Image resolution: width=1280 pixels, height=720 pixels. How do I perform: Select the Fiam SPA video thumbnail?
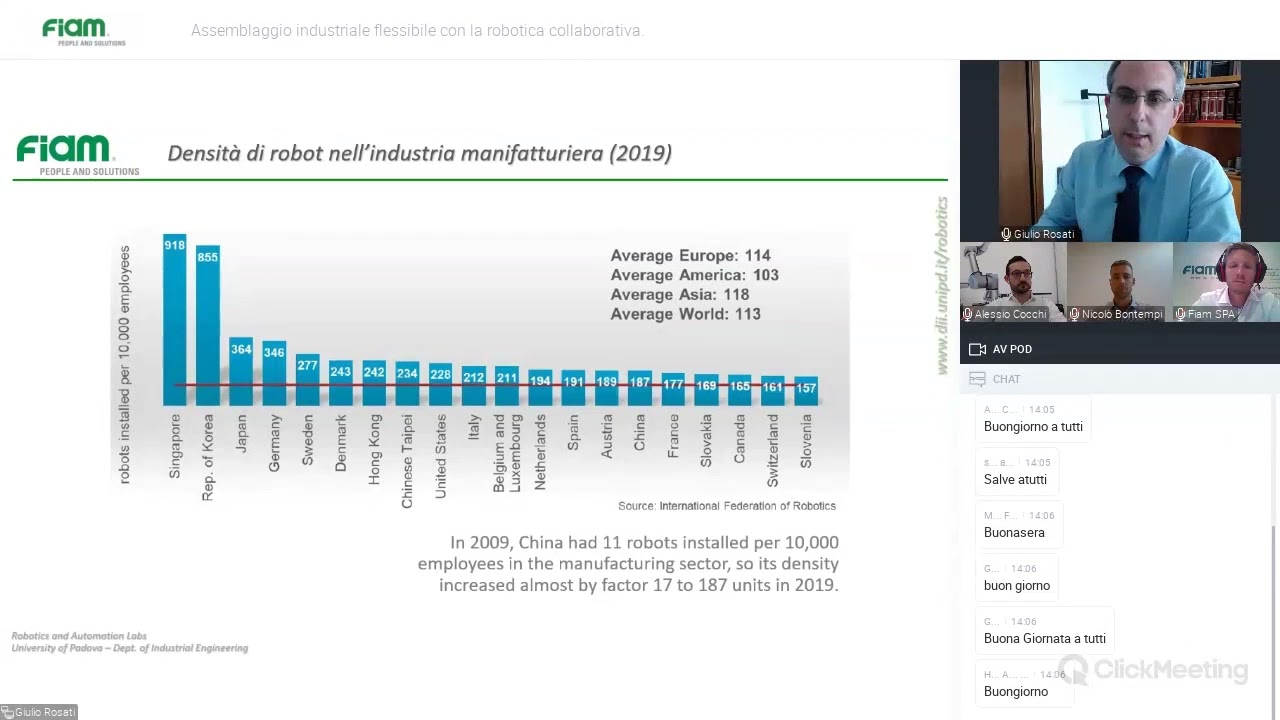1226,282
